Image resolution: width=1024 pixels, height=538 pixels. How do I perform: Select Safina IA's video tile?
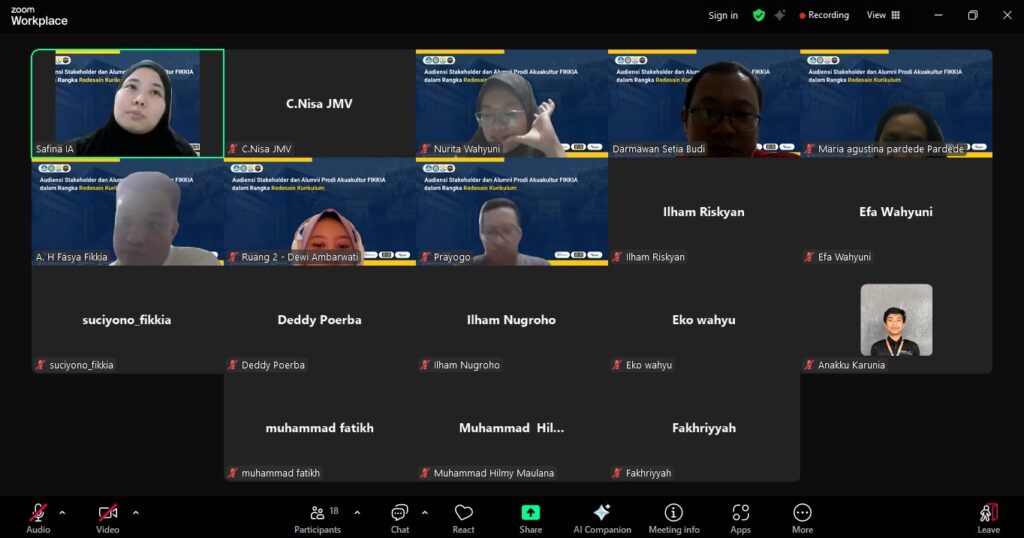tap(127, 104)
